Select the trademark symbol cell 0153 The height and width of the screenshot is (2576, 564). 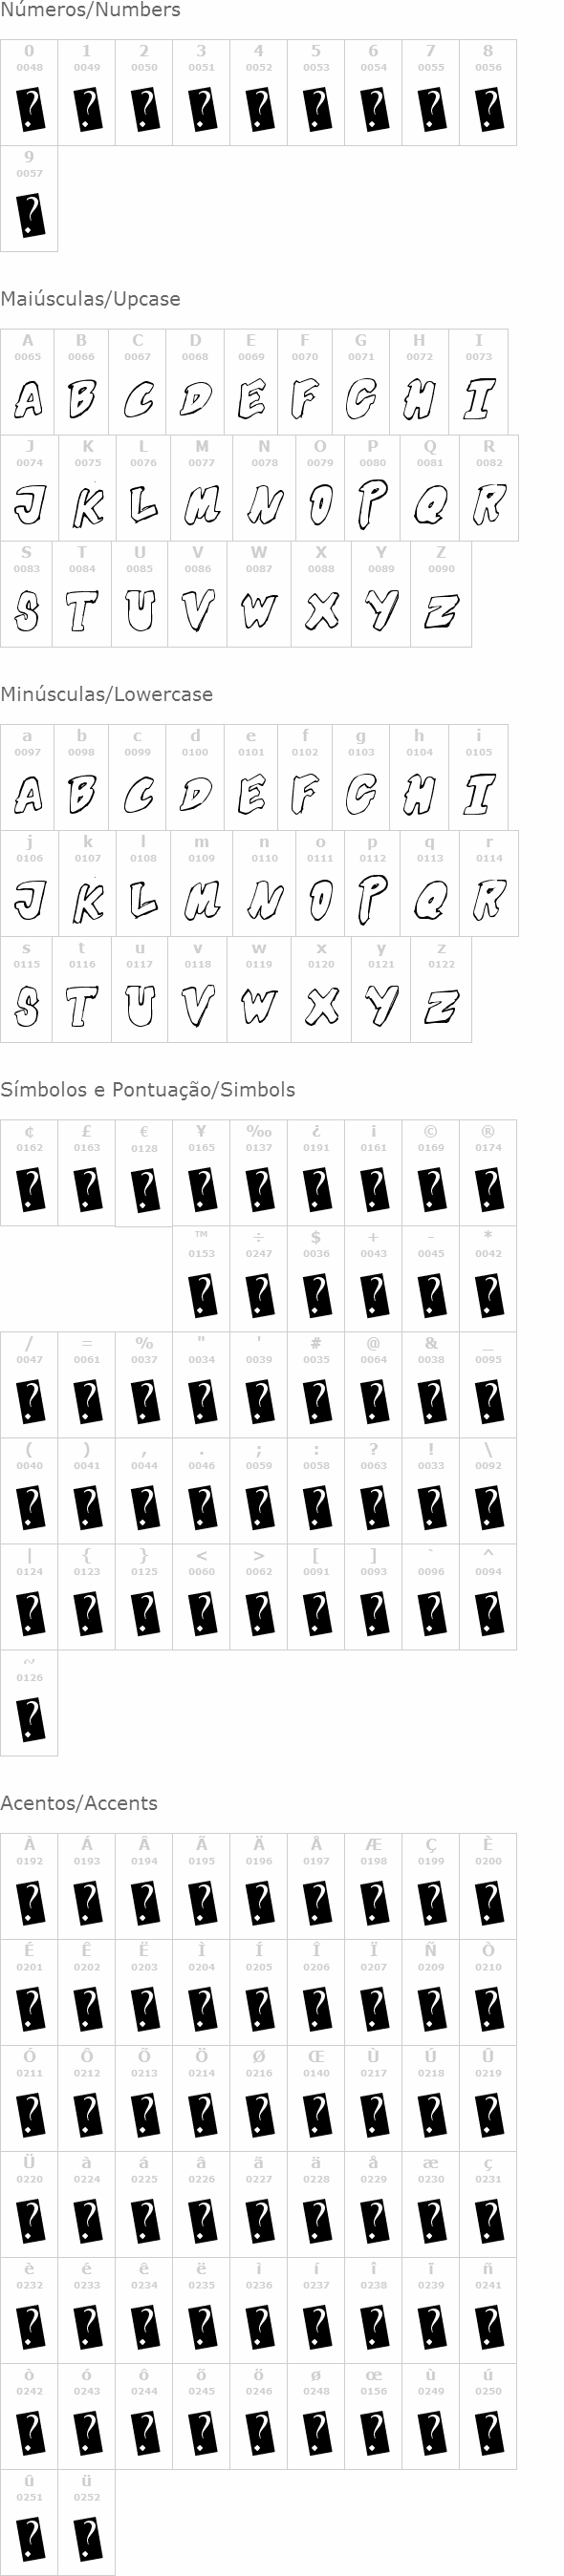click(x=202, y=1278)
